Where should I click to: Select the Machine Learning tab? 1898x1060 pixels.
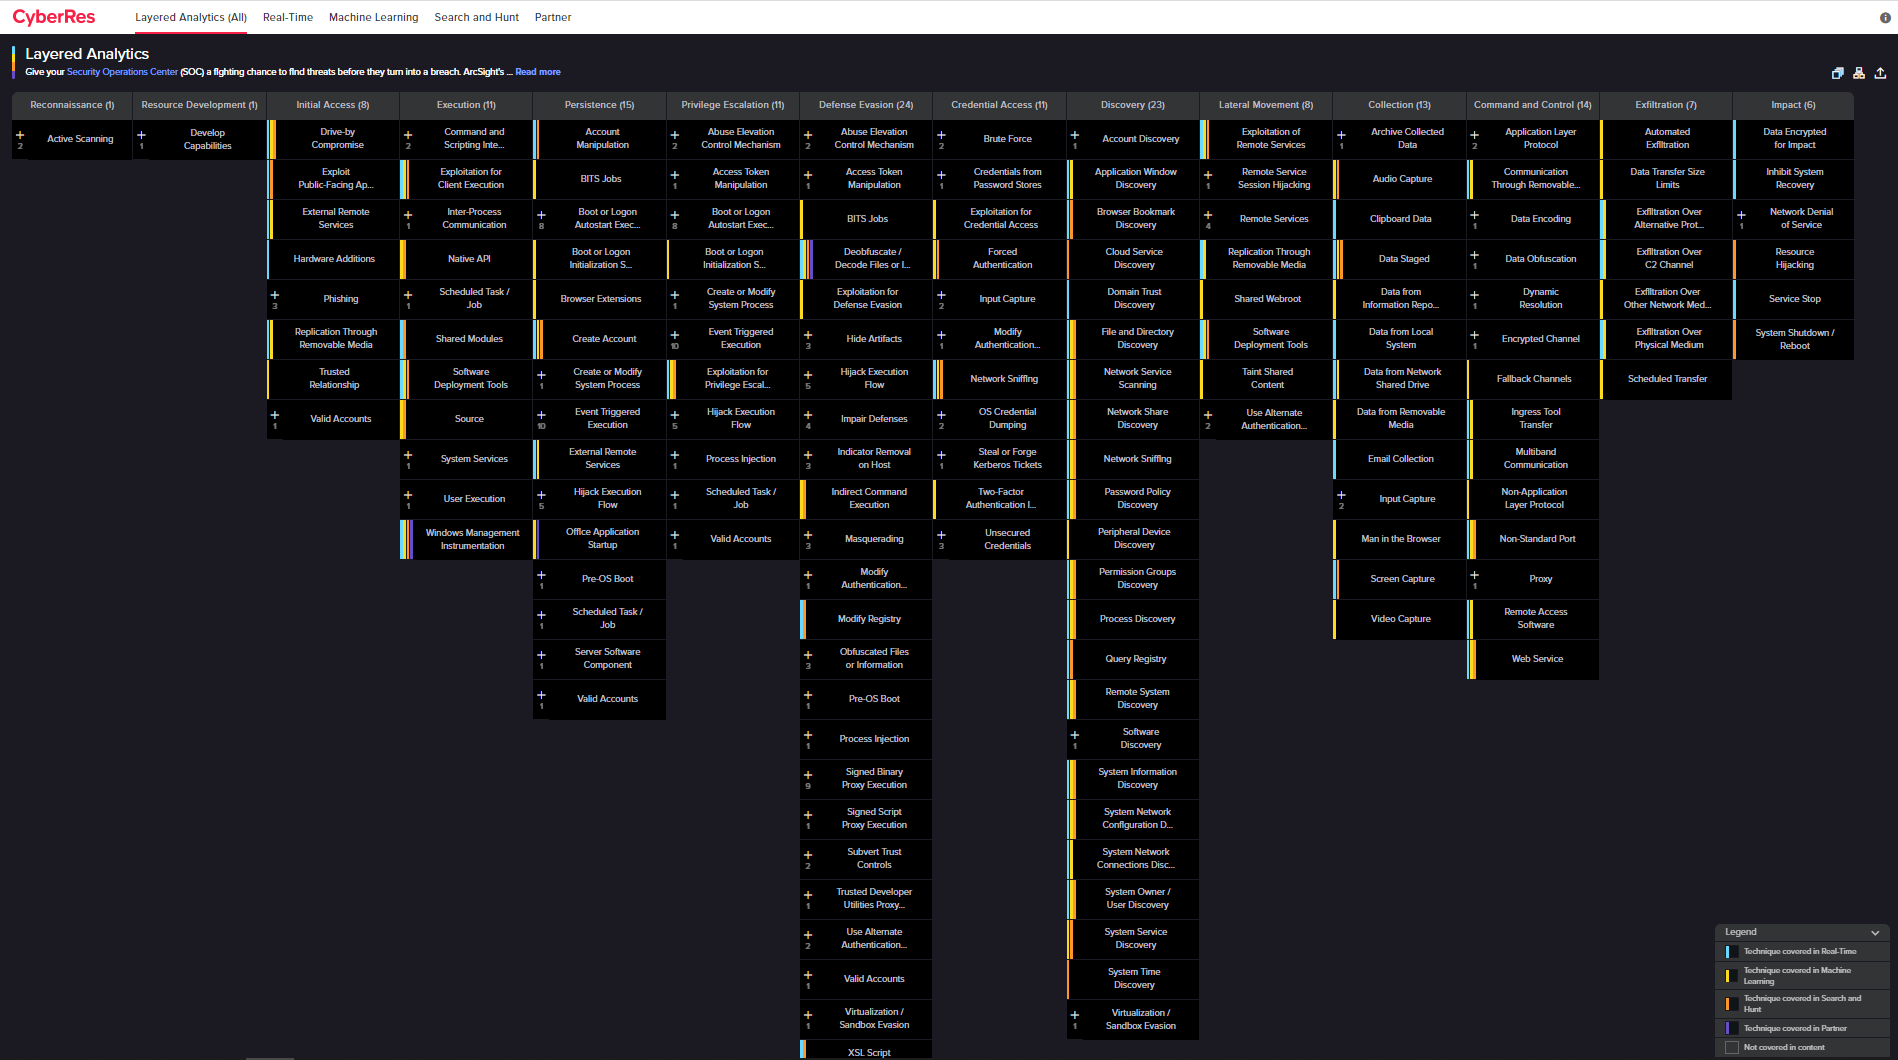point(374,17)
